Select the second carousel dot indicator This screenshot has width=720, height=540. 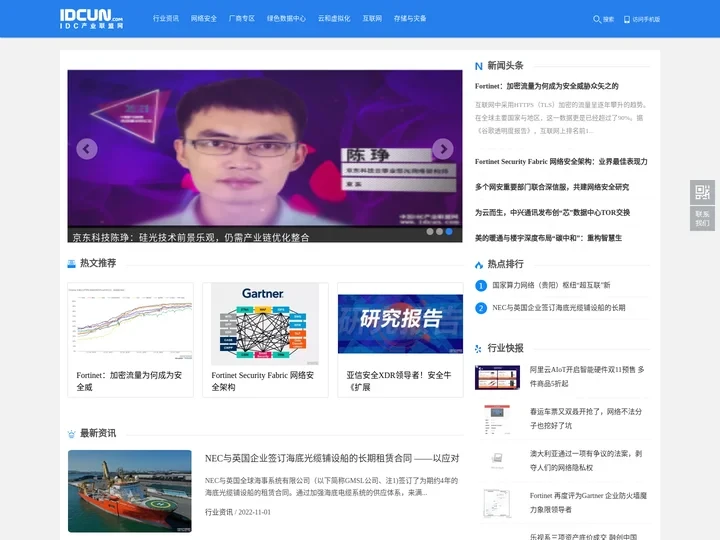point(439,231)
